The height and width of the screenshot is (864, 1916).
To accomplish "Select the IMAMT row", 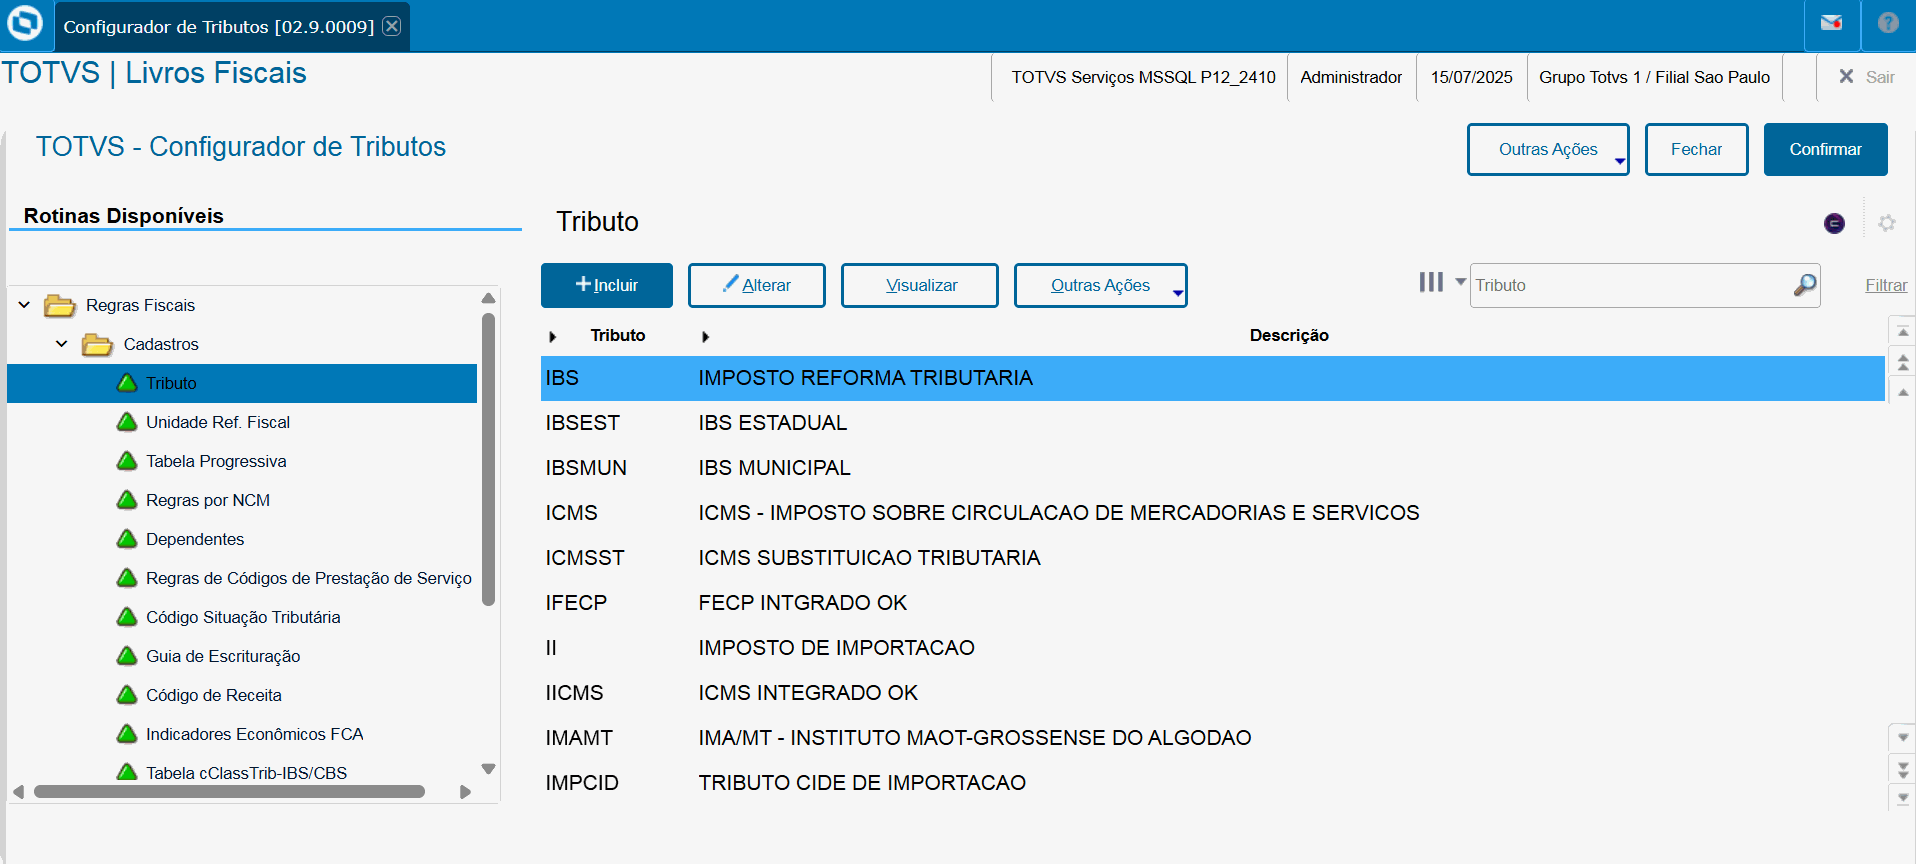I will (1212, 738).
